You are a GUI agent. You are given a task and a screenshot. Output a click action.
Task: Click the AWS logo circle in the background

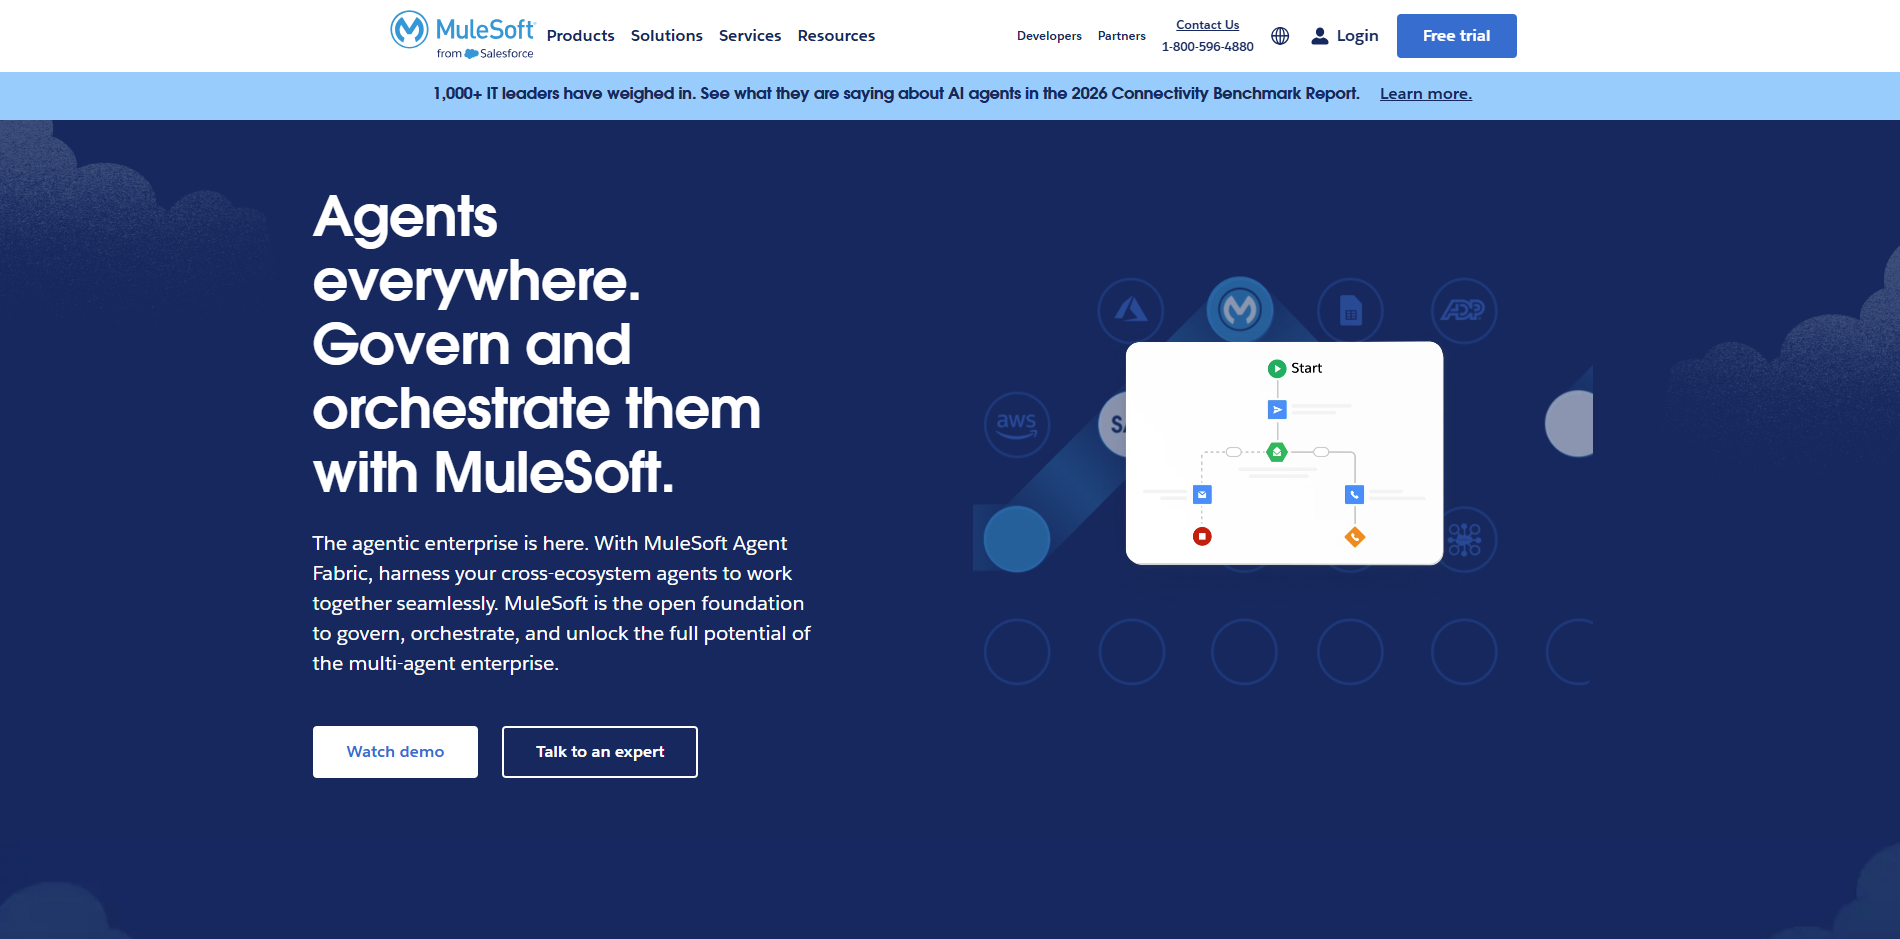click(x=1017, y=425)
